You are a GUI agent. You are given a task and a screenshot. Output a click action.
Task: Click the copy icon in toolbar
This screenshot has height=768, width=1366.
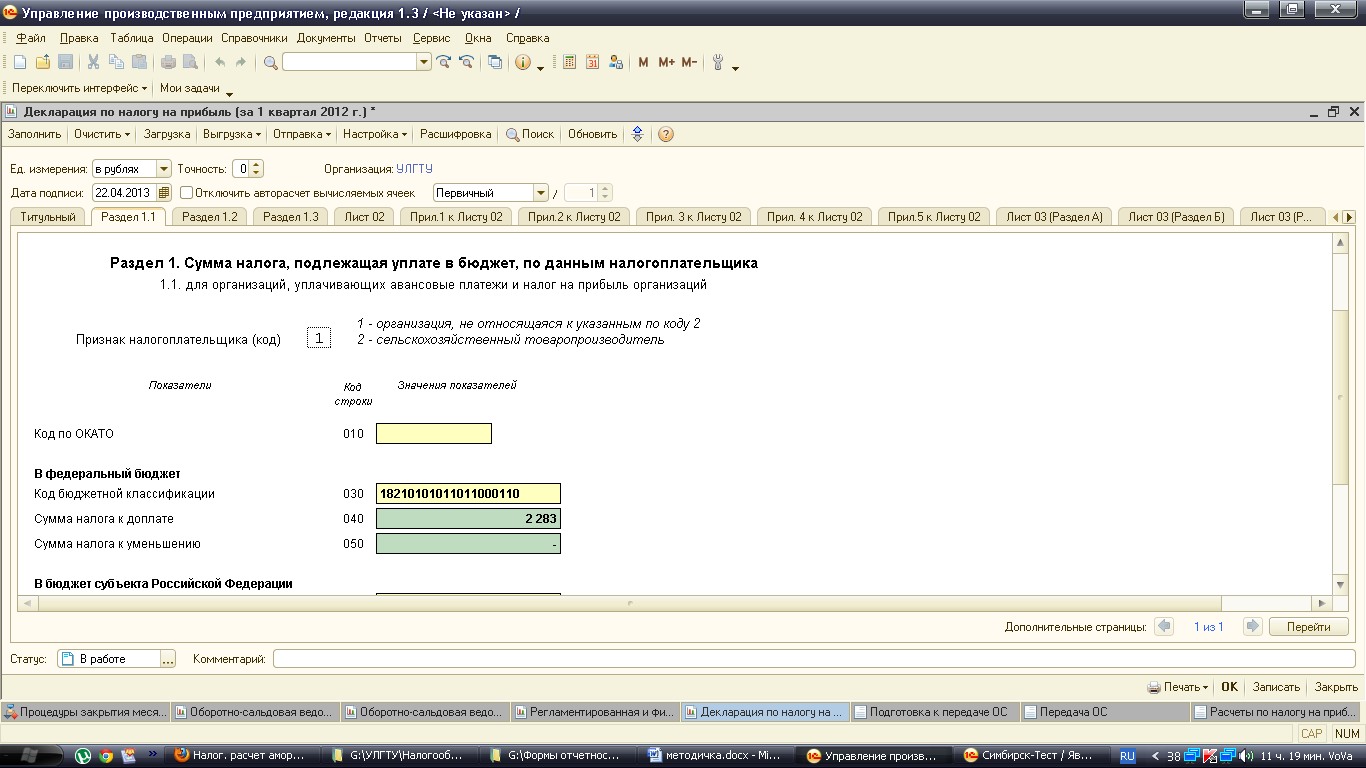click(x=116, y=62)
